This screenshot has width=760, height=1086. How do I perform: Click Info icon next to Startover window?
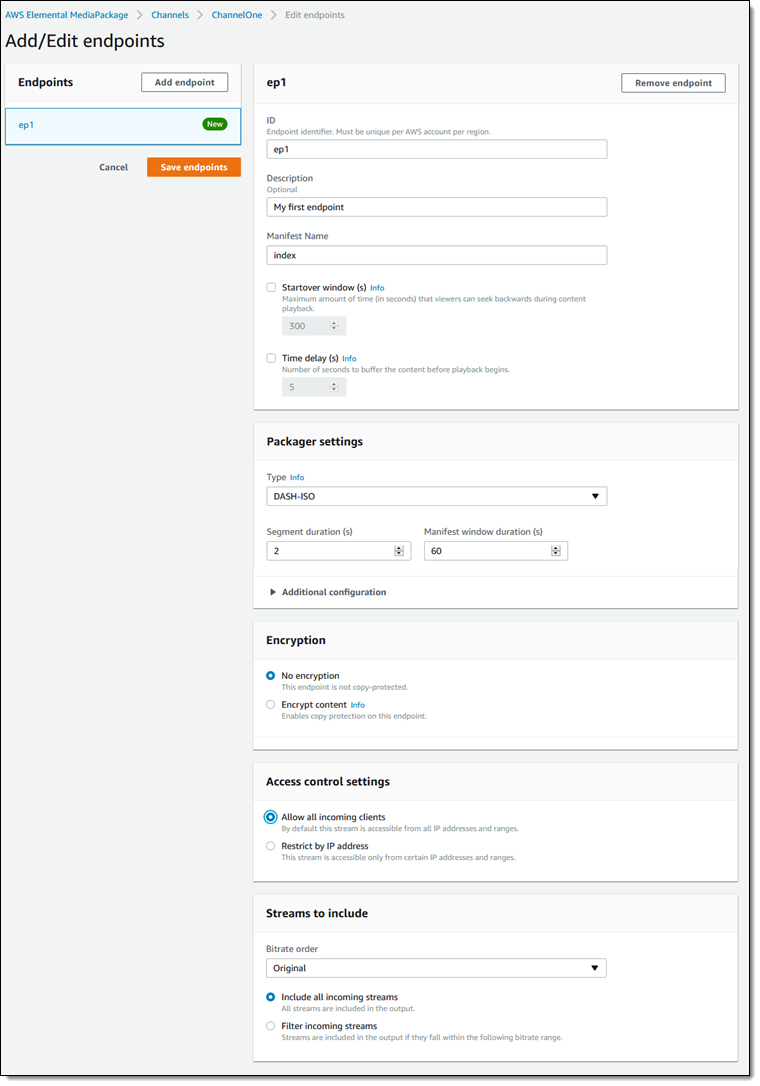click(x=377, y=288)
